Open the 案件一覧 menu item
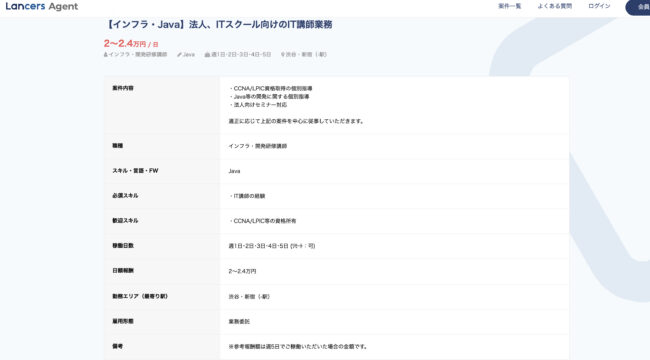650x360 pixels. 509,6
